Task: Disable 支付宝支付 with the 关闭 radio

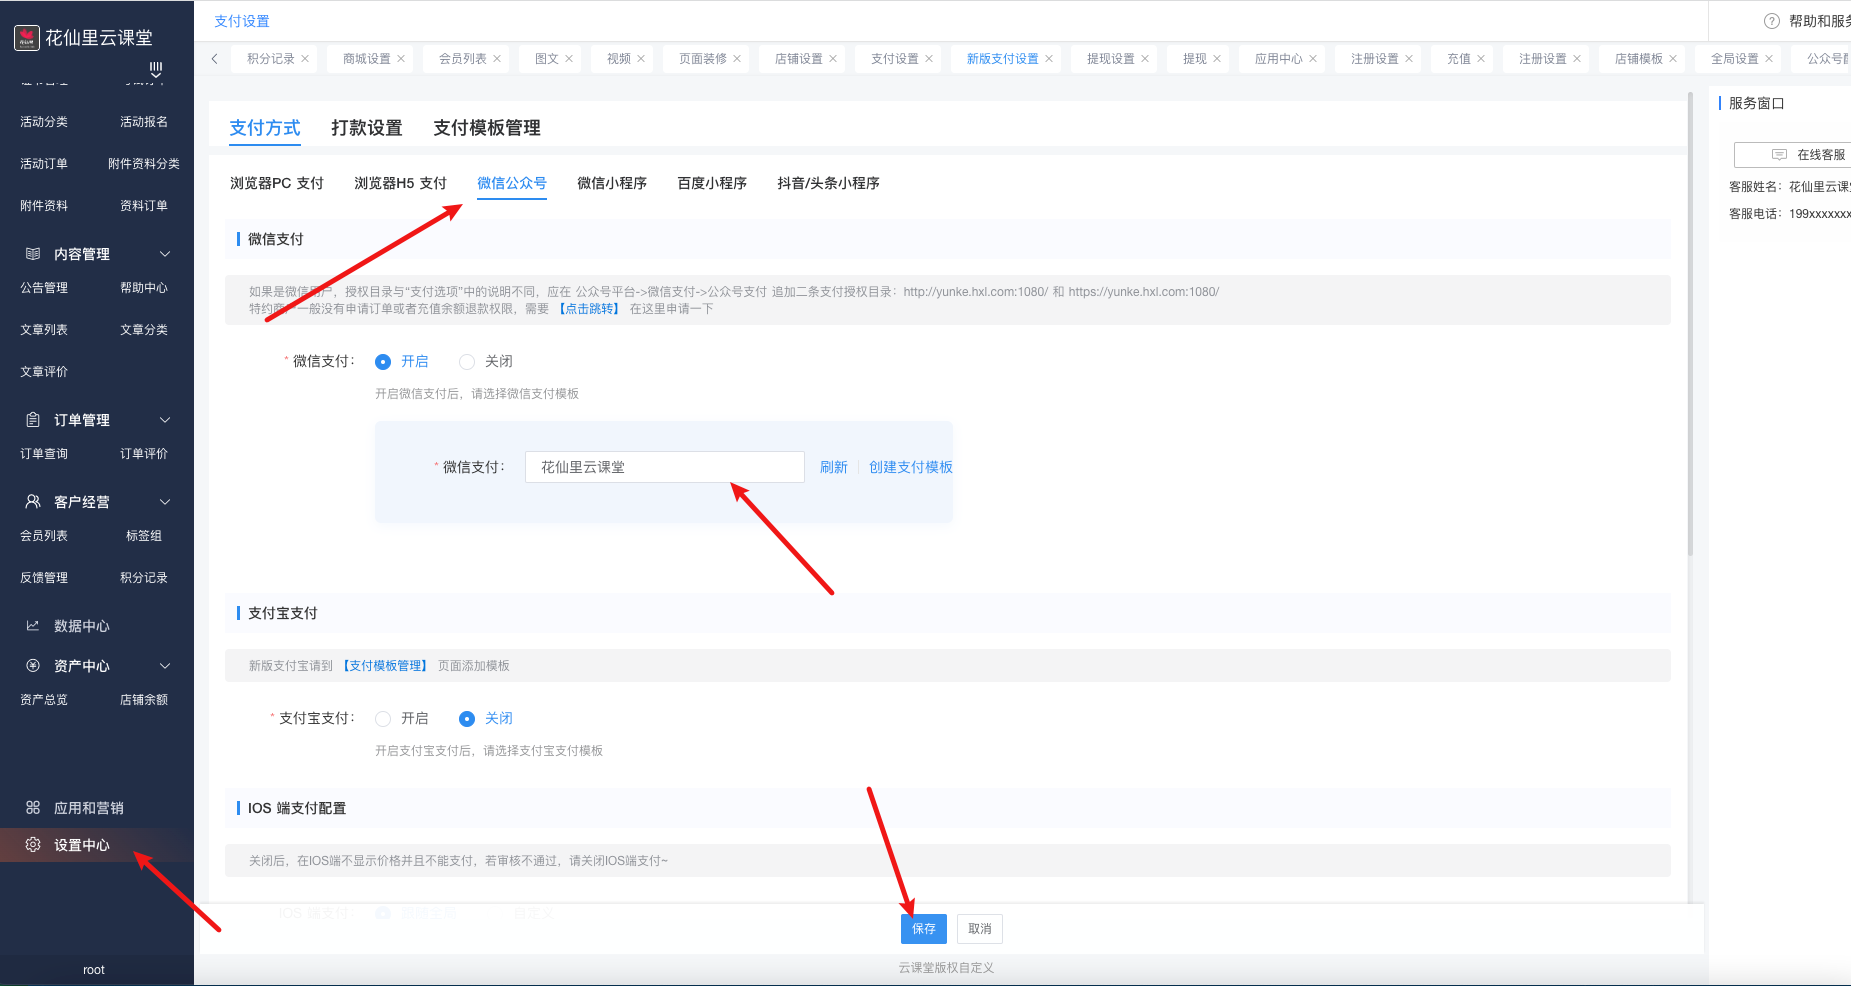Action: [467, 719]
